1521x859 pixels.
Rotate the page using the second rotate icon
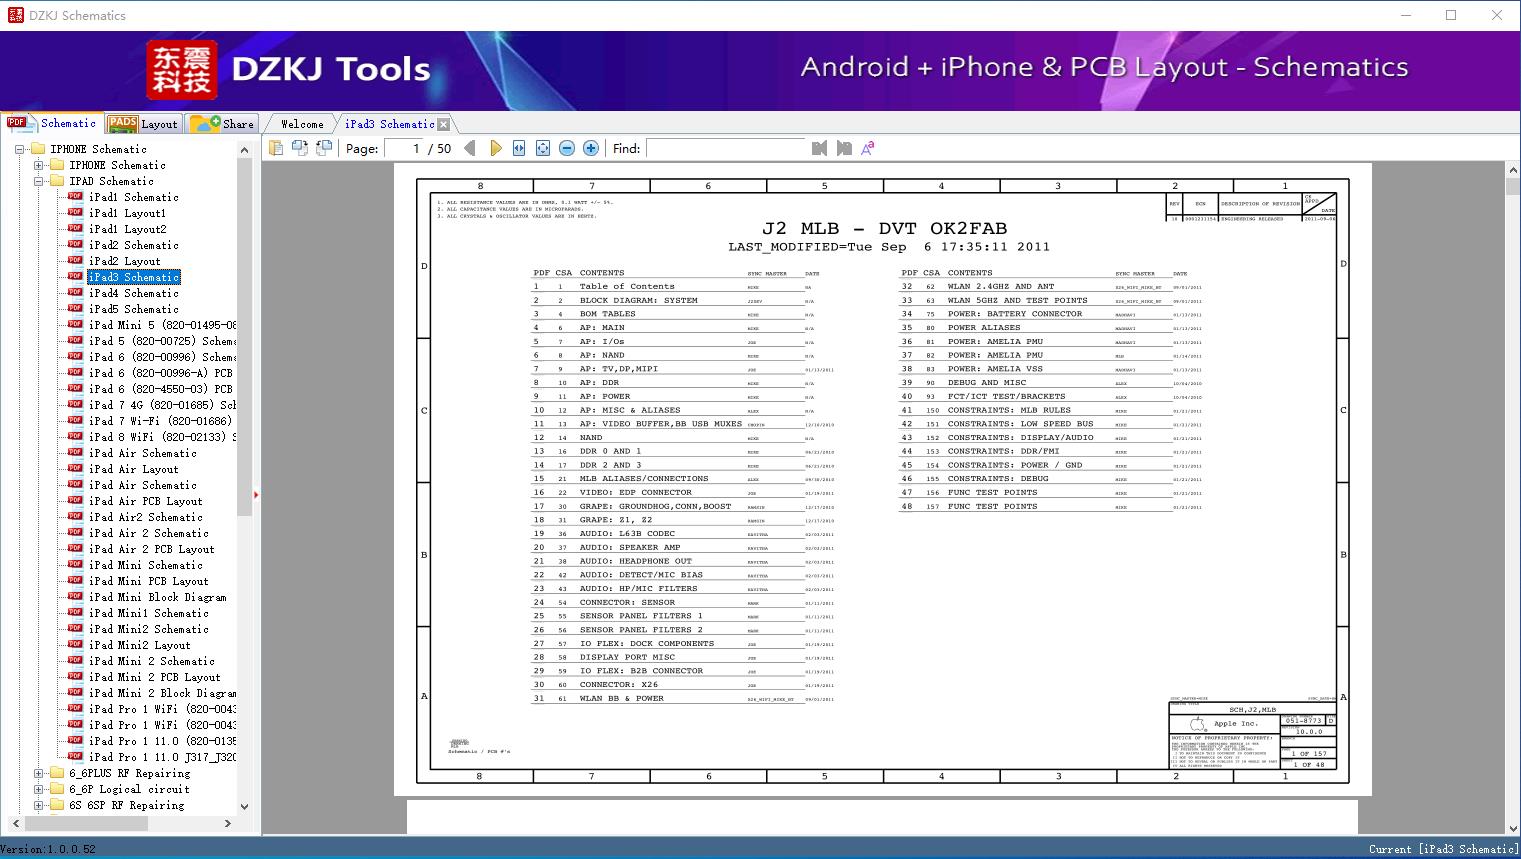tap(323, 148)
